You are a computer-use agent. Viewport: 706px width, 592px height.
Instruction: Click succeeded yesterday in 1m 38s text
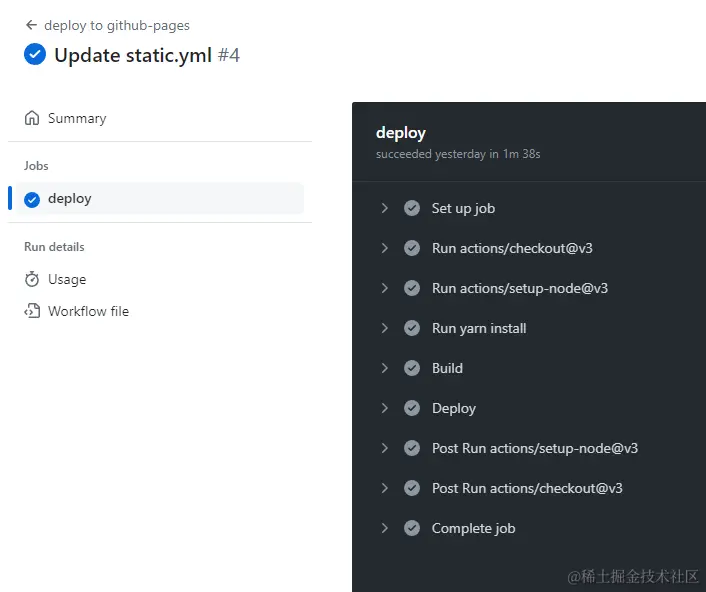tap(458, 154)
